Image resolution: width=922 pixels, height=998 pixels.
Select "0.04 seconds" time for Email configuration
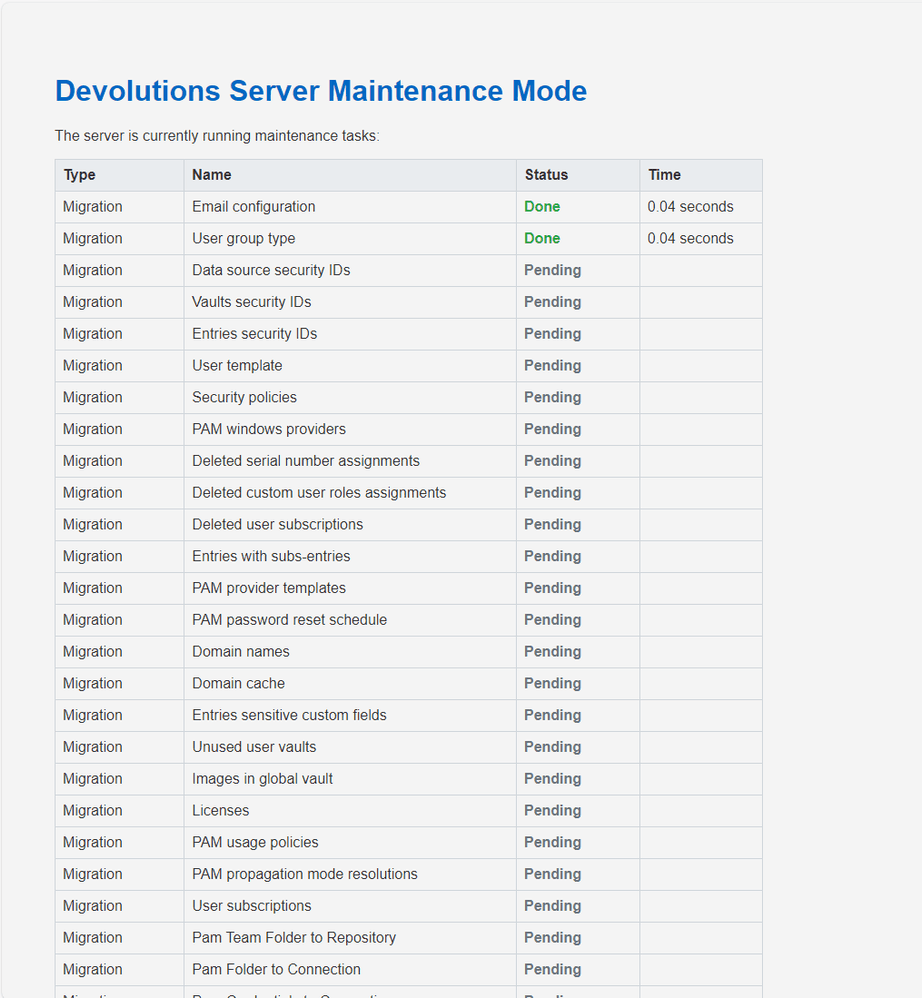click(x=690, y=207)
